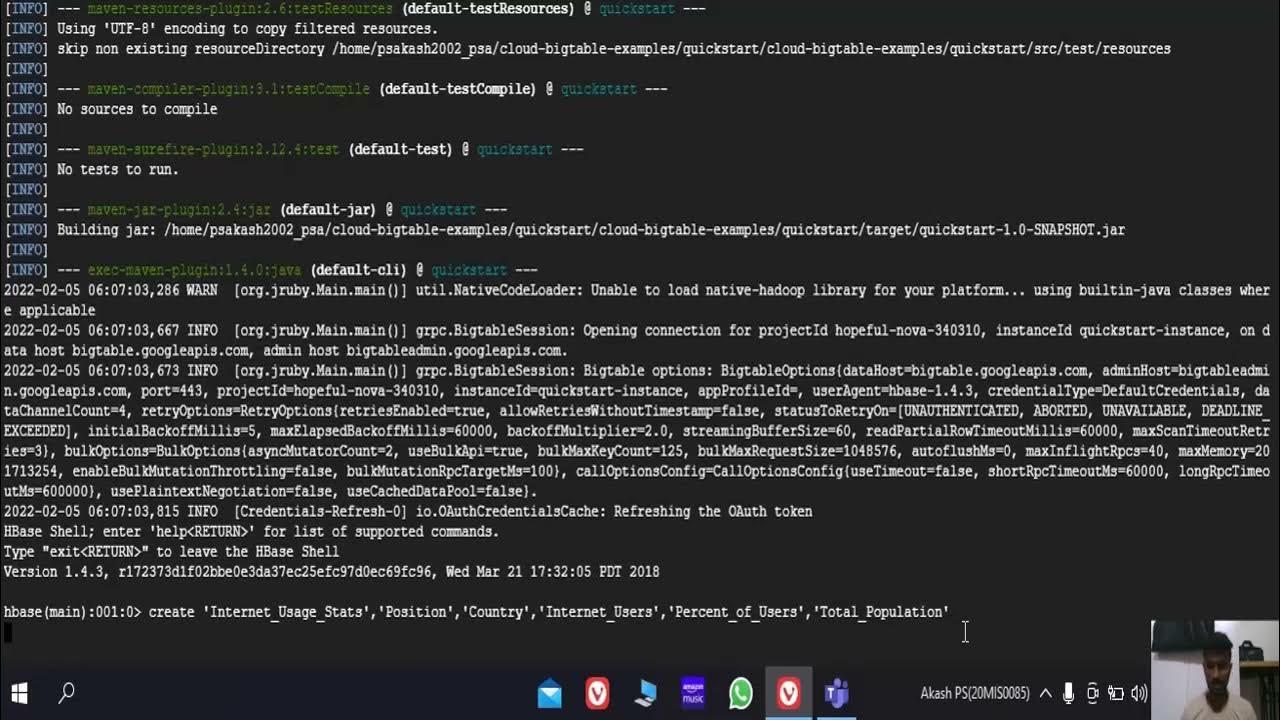Screen dimensions: 1280x720
Task: Click 'usePlaintextNegotiation=false' option text
Action: click(x=223, y=491)
